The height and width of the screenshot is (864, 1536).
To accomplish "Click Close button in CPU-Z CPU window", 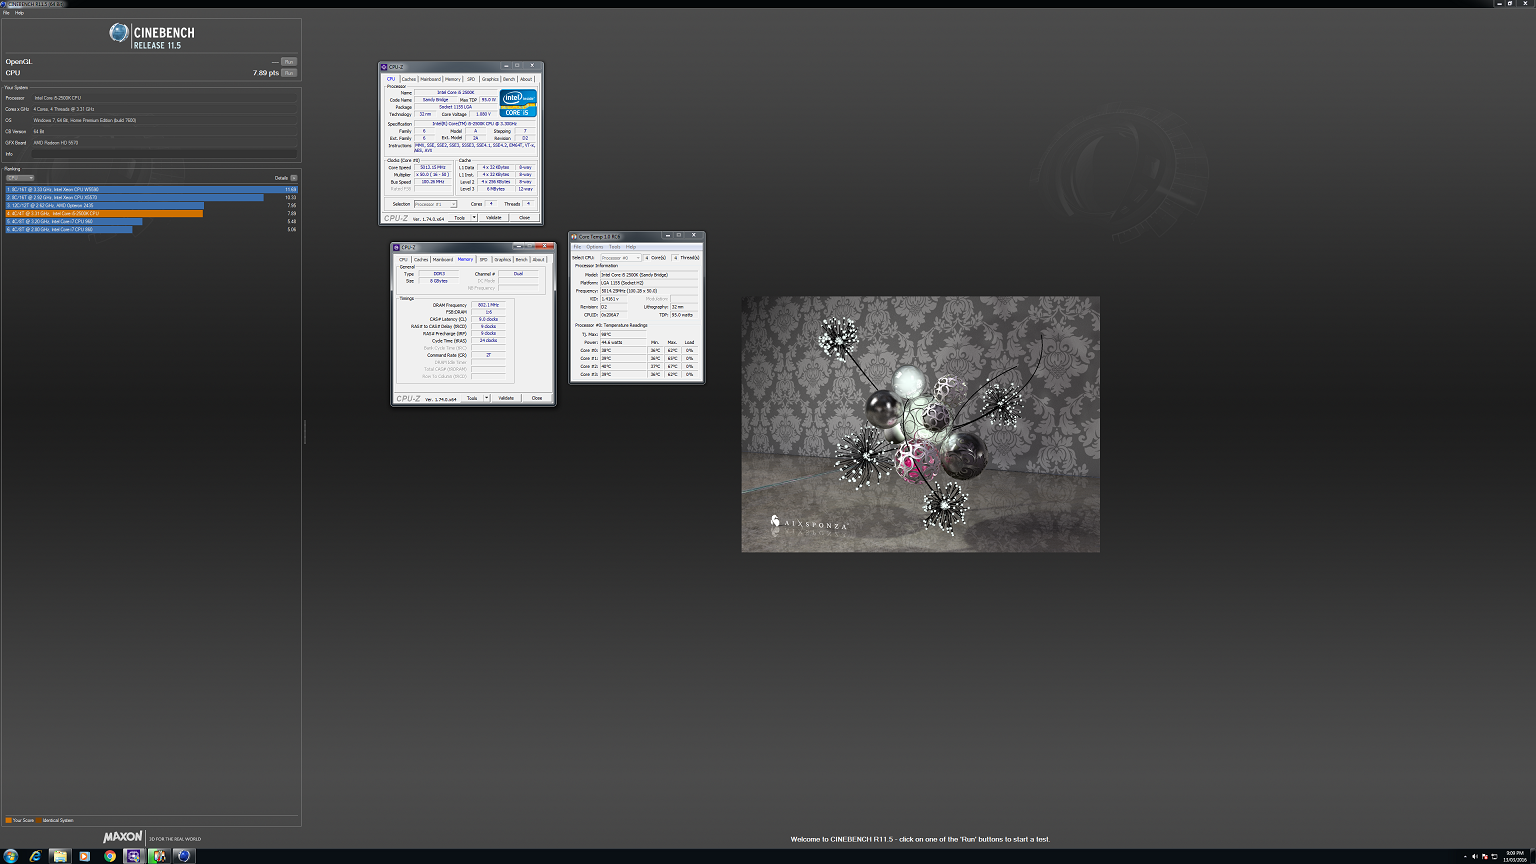I will [x=524, y=217].
